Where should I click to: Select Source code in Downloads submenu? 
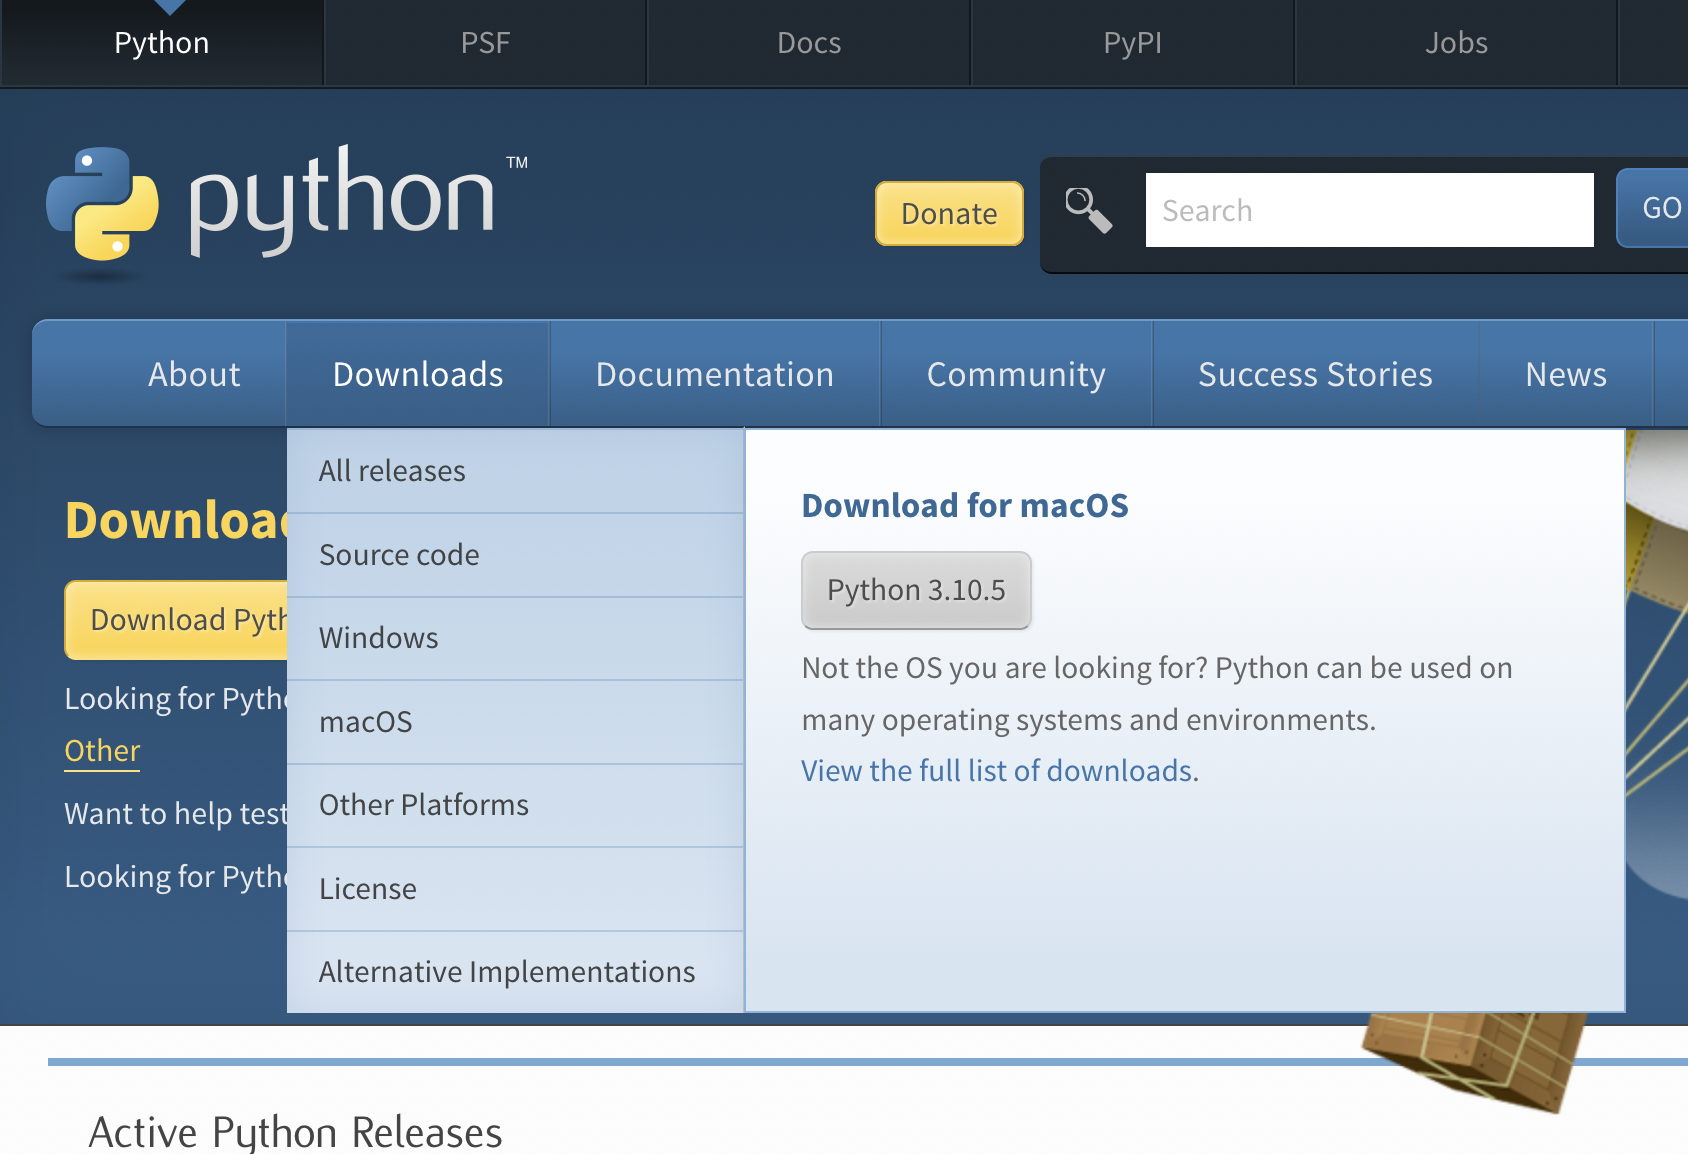[x=515, y=555]
